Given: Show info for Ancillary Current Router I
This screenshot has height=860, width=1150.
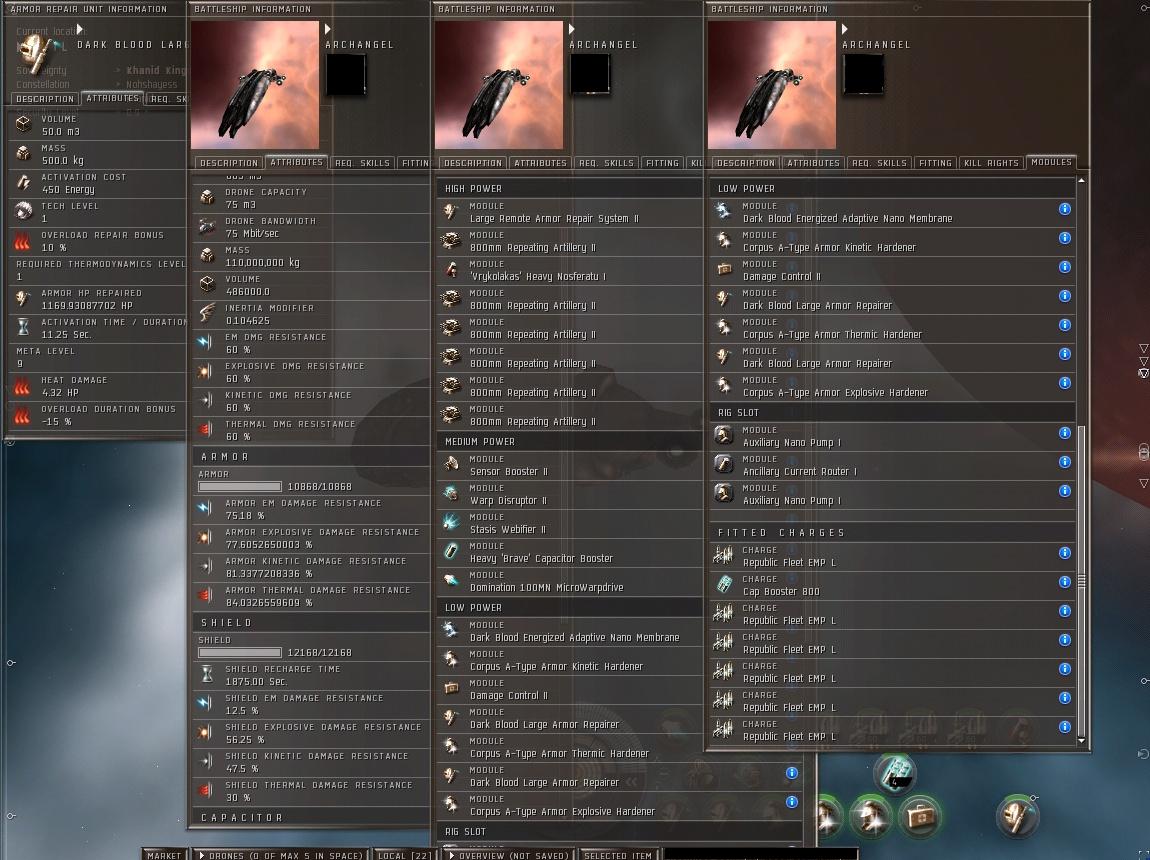Looking at the screenshot, I should (x=1065, y=462).
